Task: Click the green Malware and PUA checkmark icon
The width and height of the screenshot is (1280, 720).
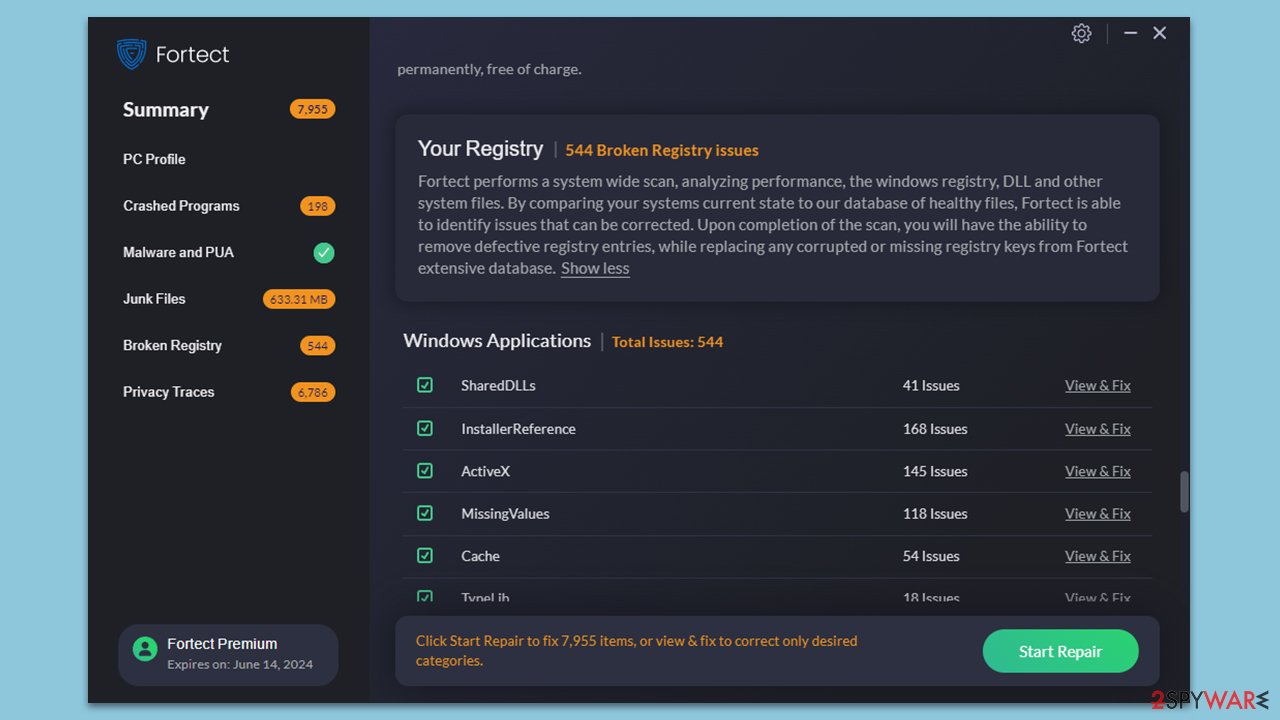Action: click(324, 253)
